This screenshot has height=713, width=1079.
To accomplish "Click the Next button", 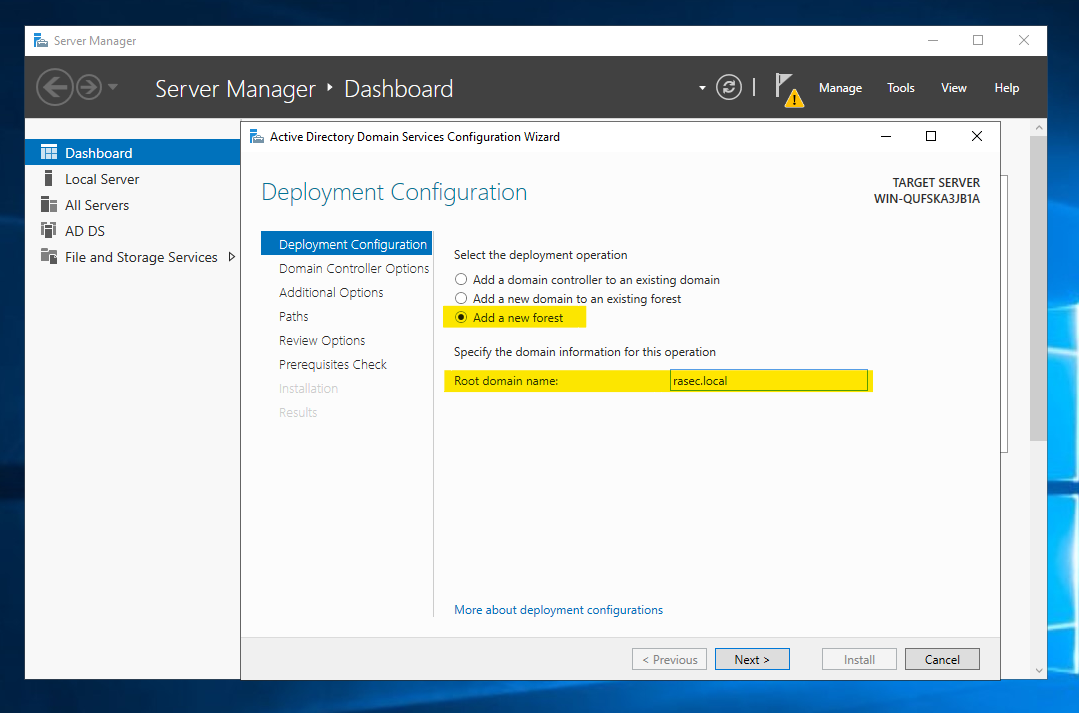I will pos(752,659).
